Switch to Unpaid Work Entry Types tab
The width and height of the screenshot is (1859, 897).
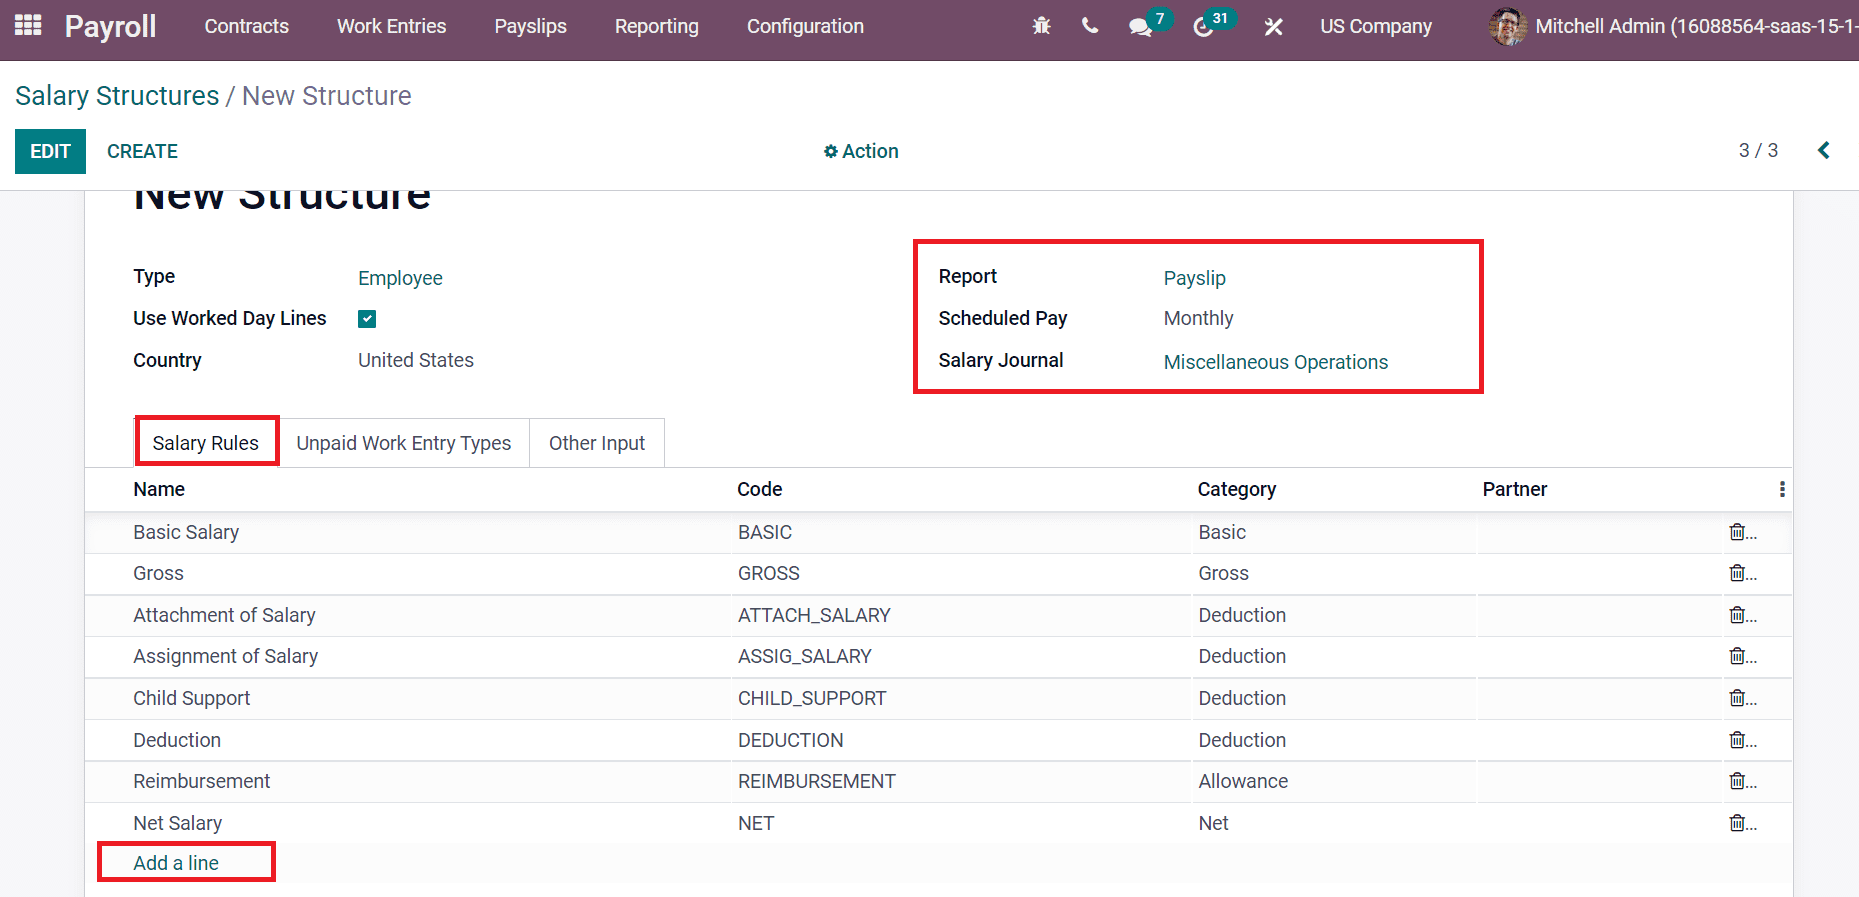point(404,443)
